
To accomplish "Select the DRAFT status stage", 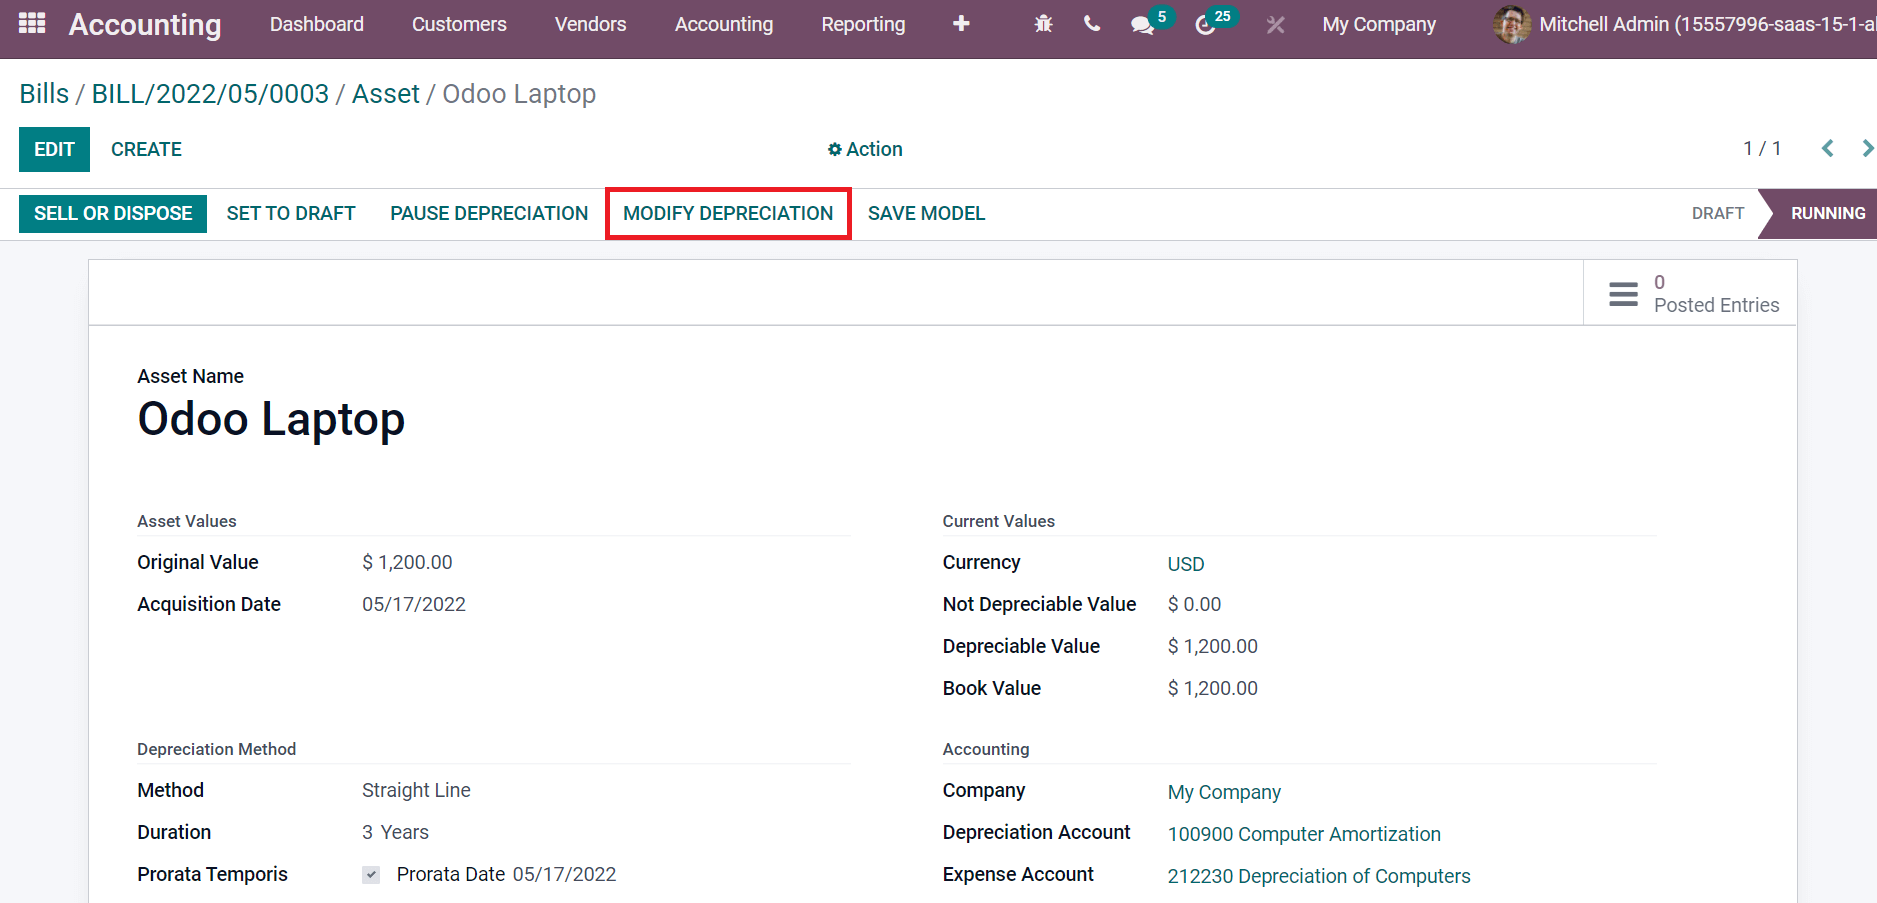I will 1718,214.
